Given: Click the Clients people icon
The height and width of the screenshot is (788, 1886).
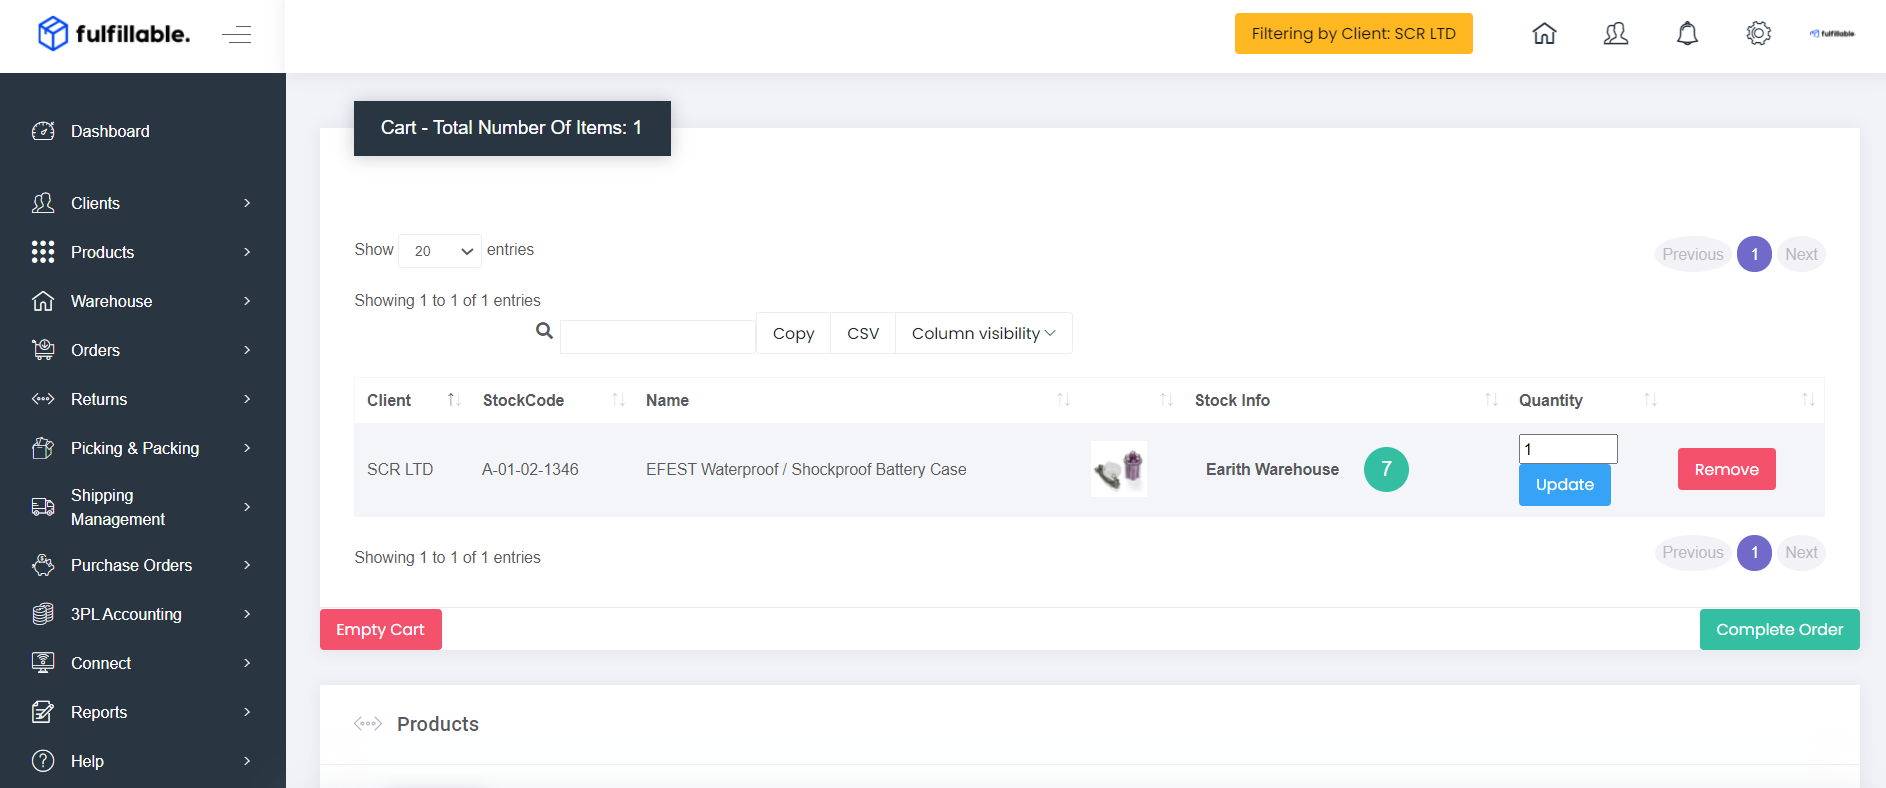Looking at the screenshot, I should (x=43, y=203).
